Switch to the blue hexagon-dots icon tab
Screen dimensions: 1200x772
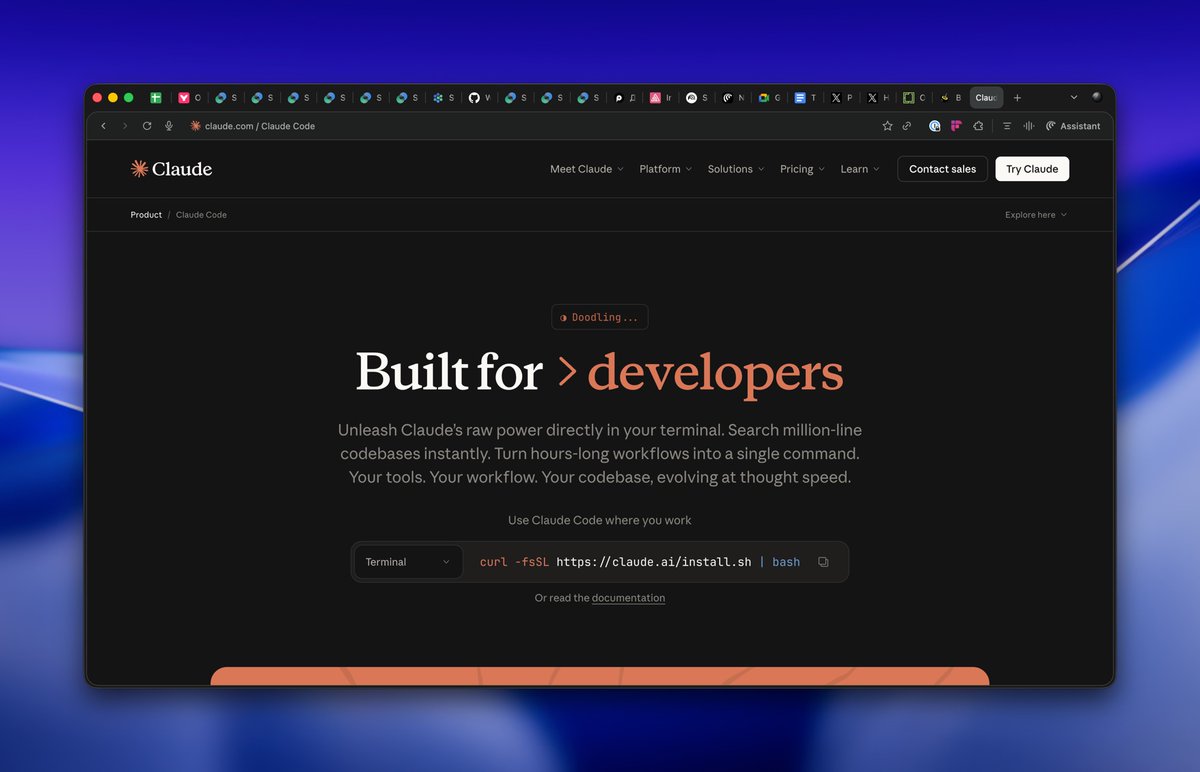pyautogui.click(x=443, y=98)
